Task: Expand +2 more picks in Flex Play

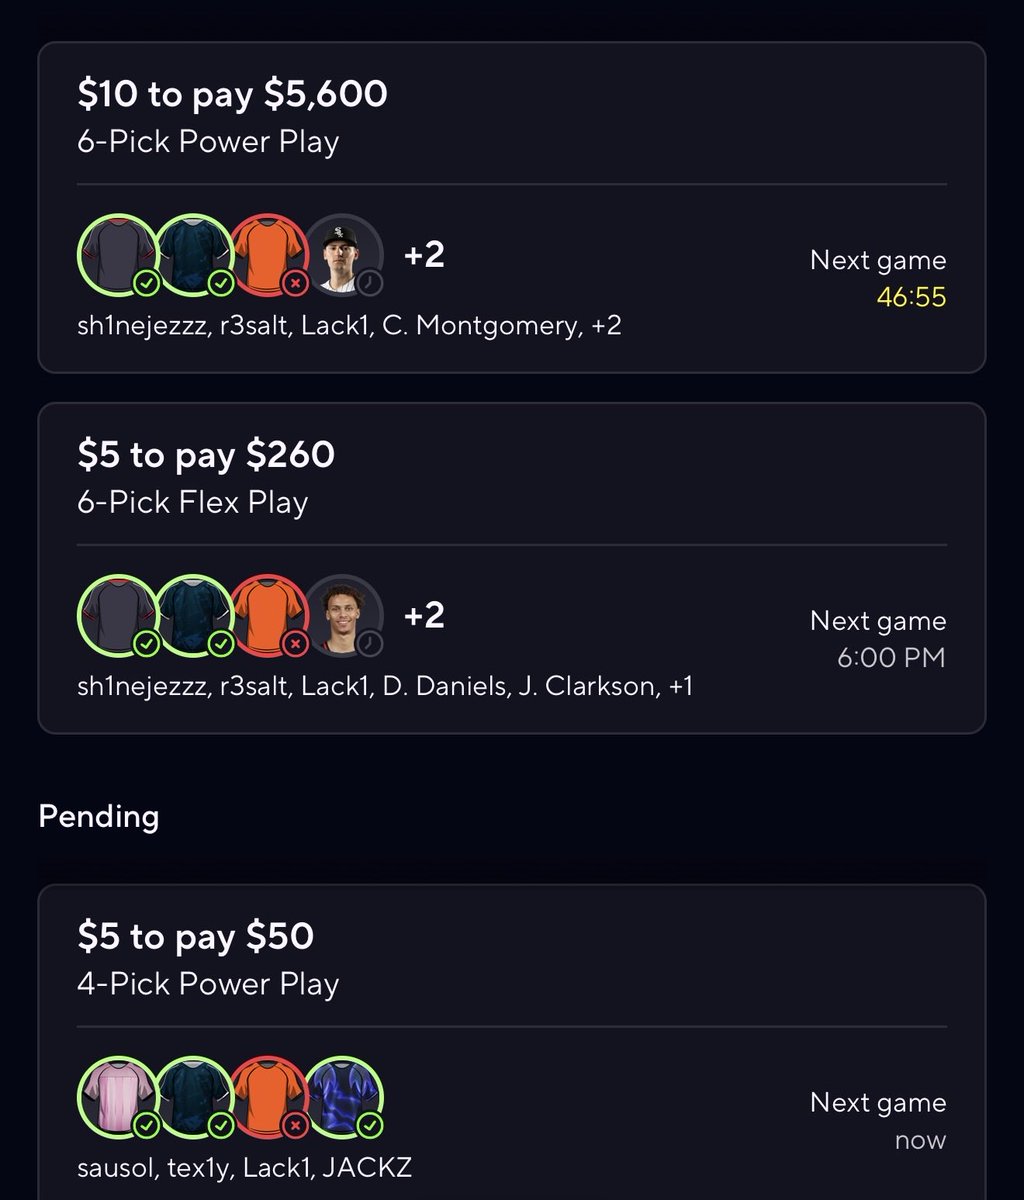Action: (x=424, y=615)
